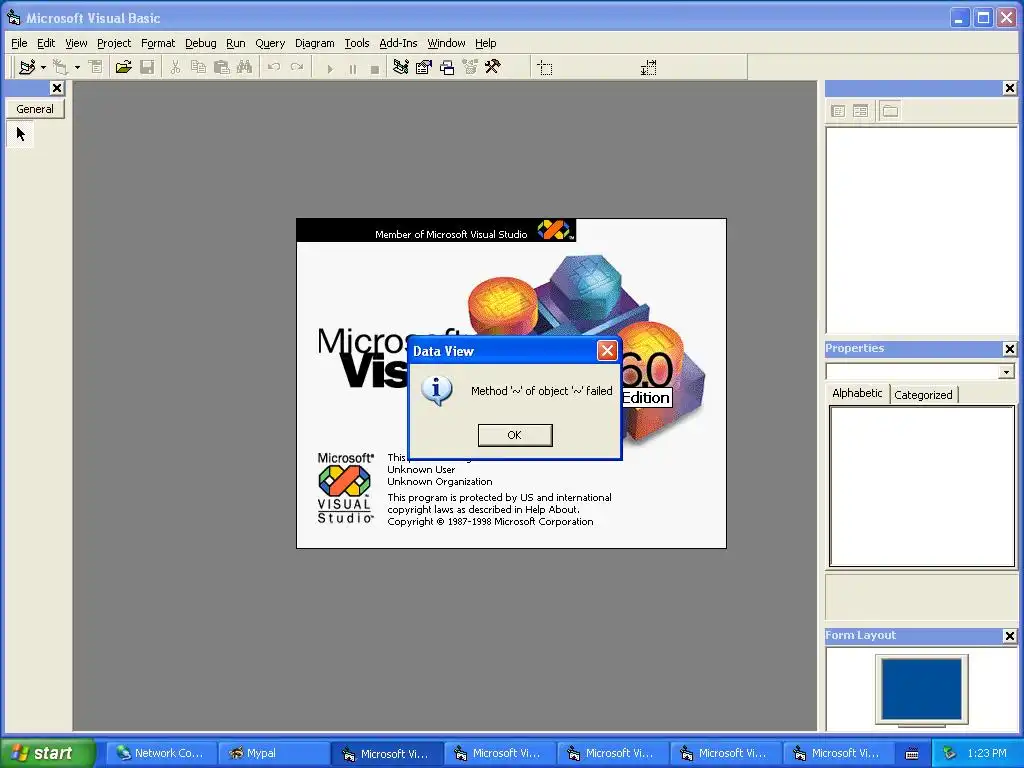Expand the Add Form dropdown arrow
The width and height of the screenshot is (1024, 768).
tap(77, 67)
